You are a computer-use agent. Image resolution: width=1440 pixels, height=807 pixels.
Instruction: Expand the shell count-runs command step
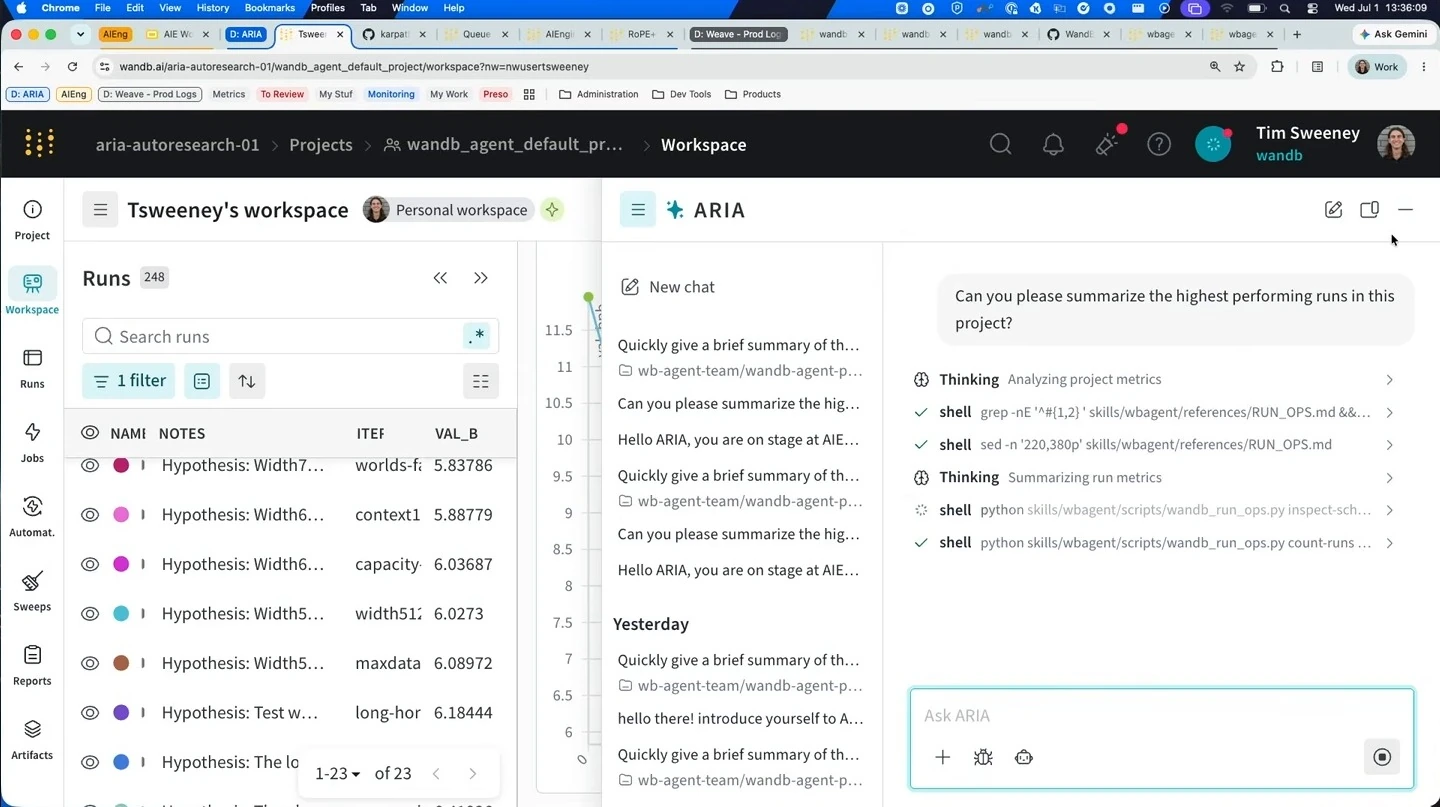pos(1158,543)
